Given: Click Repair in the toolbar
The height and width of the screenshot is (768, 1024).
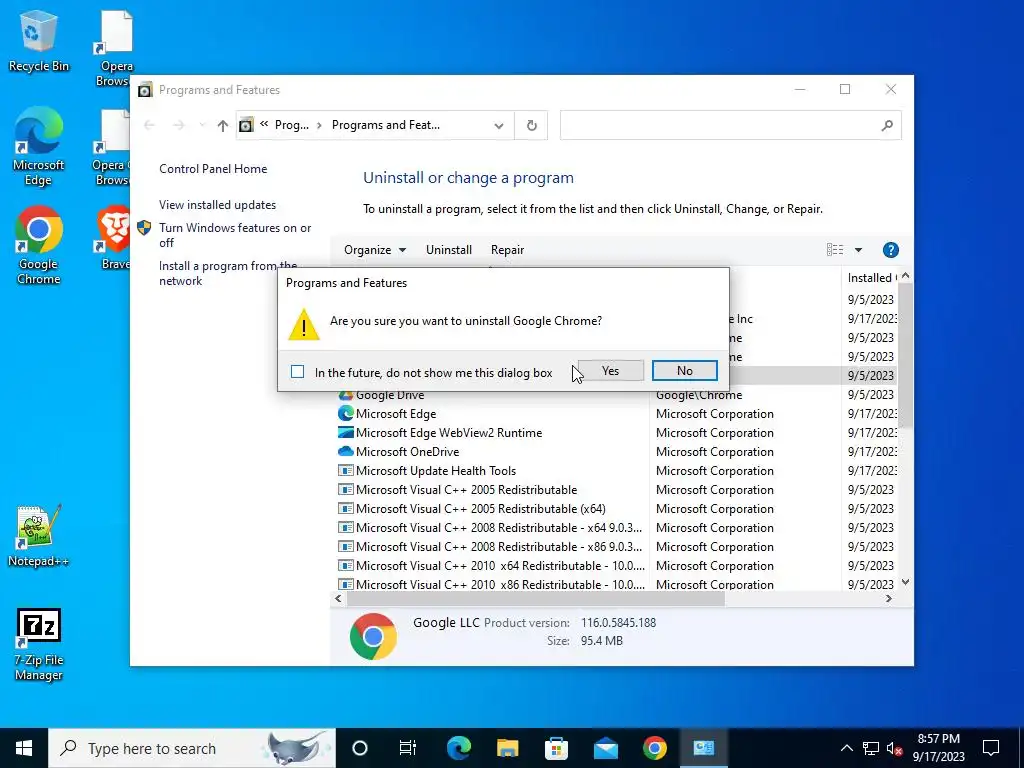Looking at the screenshot, I should (507, 250).
